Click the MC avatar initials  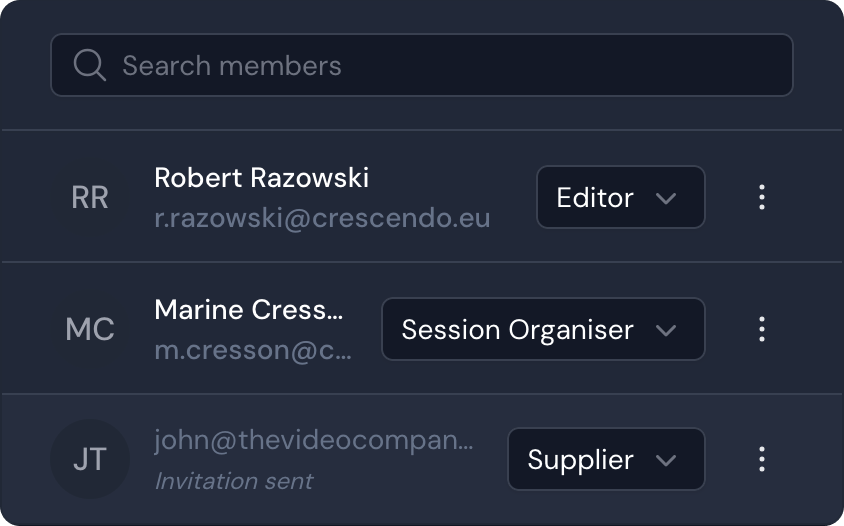pos(90,329)
